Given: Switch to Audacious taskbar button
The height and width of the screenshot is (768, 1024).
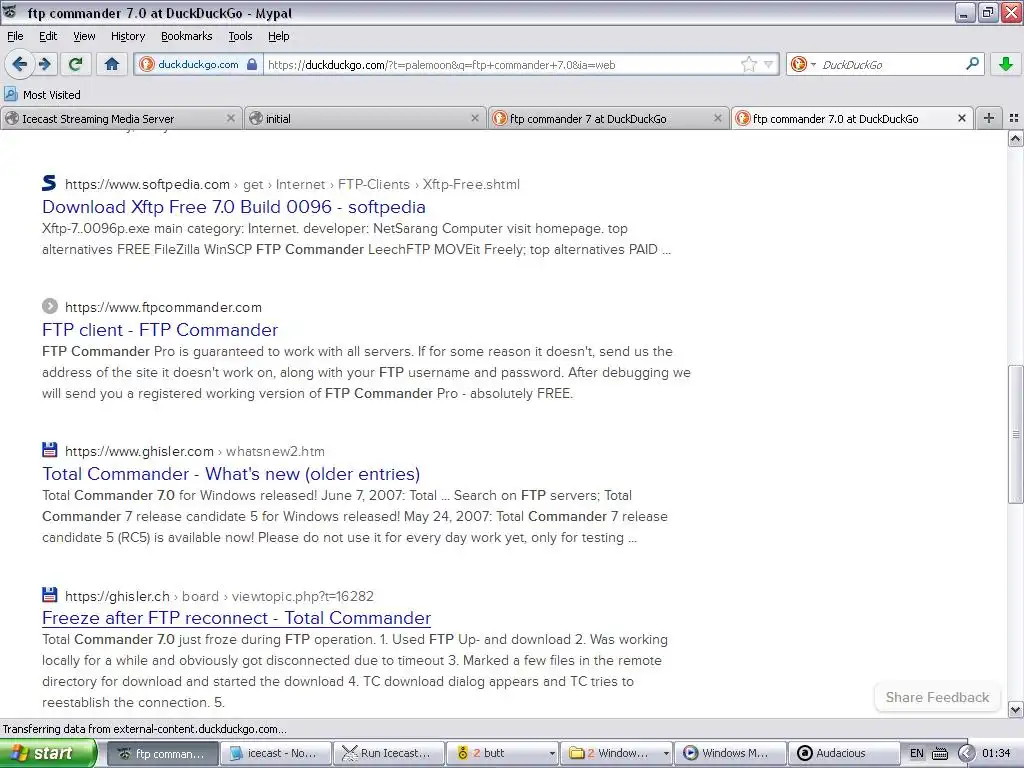Looking at the screenshot, I should tap(843, 753).
